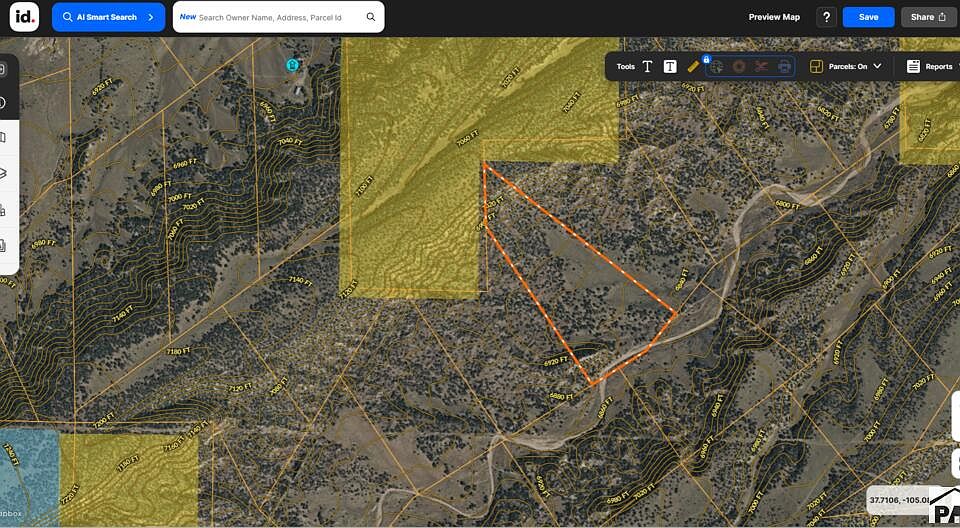This screenshot has height=528, width=960.
Task: Click the coordinates readout 37.7106
Action: (898, 500)
